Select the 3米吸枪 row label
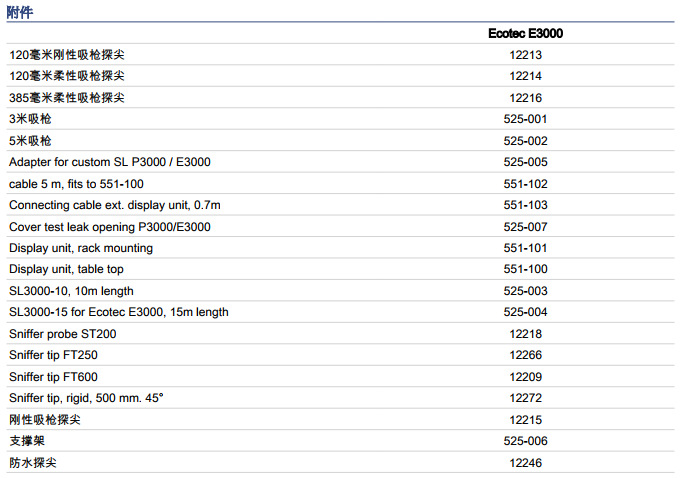Viewport: 681px width, 478px height. (31, 119)
